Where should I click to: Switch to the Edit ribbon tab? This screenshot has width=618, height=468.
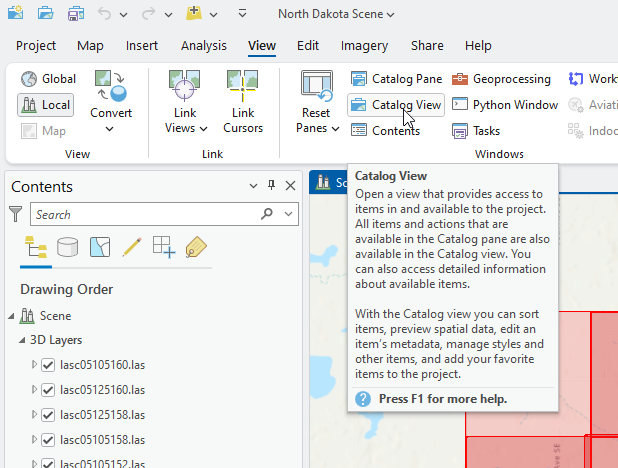[308, 46]
